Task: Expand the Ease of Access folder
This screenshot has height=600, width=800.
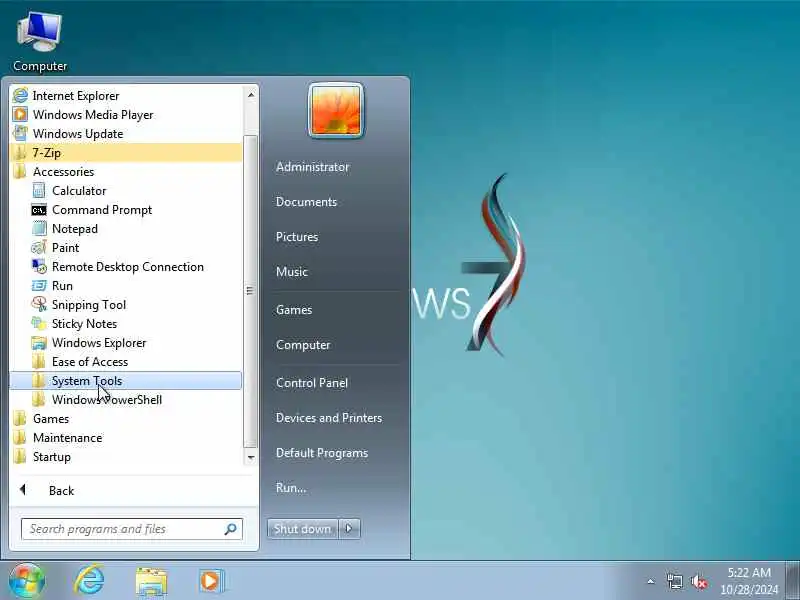Action: click(x=126, y=362)
